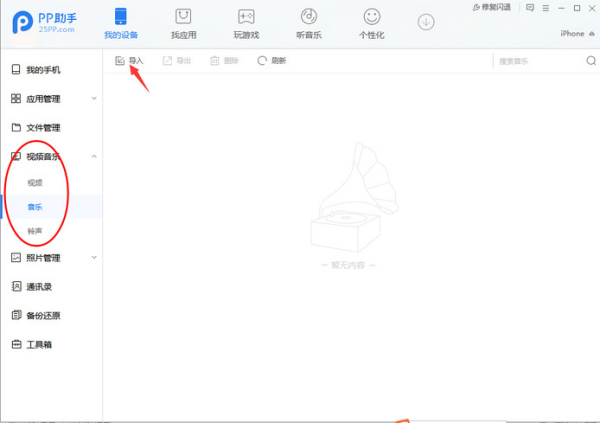This screenshot has height=423, width=600.
Task: Import music with 导入 button
Action: [x=129, y=60]
